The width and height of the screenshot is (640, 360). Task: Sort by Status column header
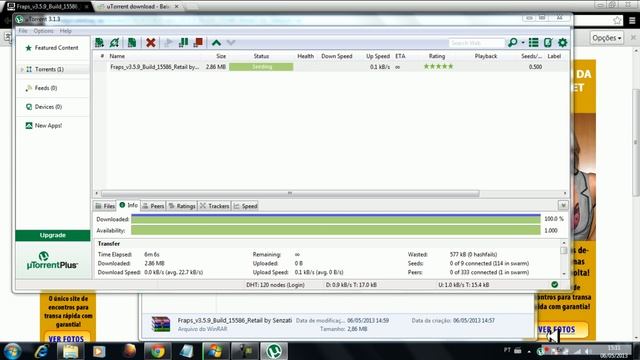click(x=261, y=56)
